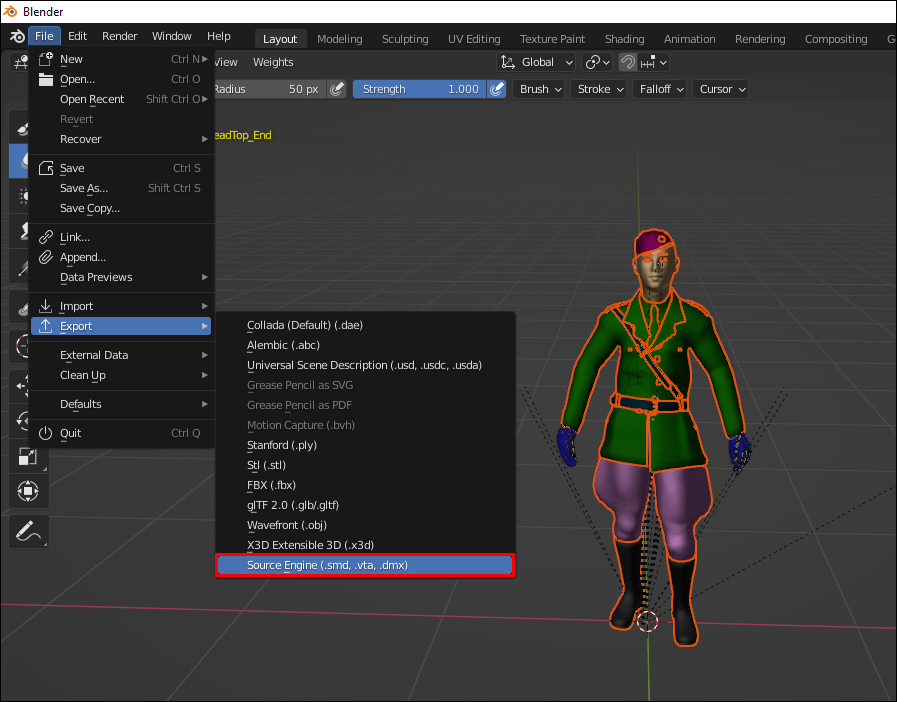Click the Blender logo icon
Image resolution: width=897 pixels, height=702 pixels.
pos(17,36)
